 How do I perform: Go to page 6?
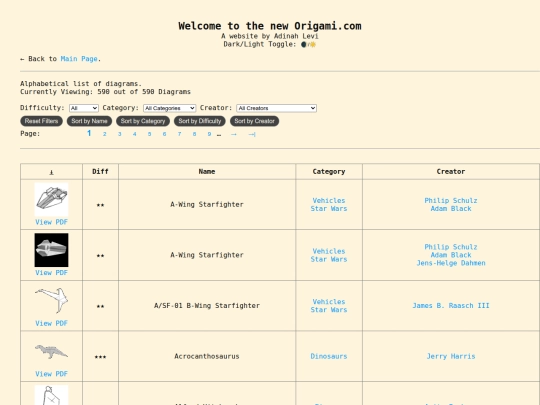click(x=164, y=134)
